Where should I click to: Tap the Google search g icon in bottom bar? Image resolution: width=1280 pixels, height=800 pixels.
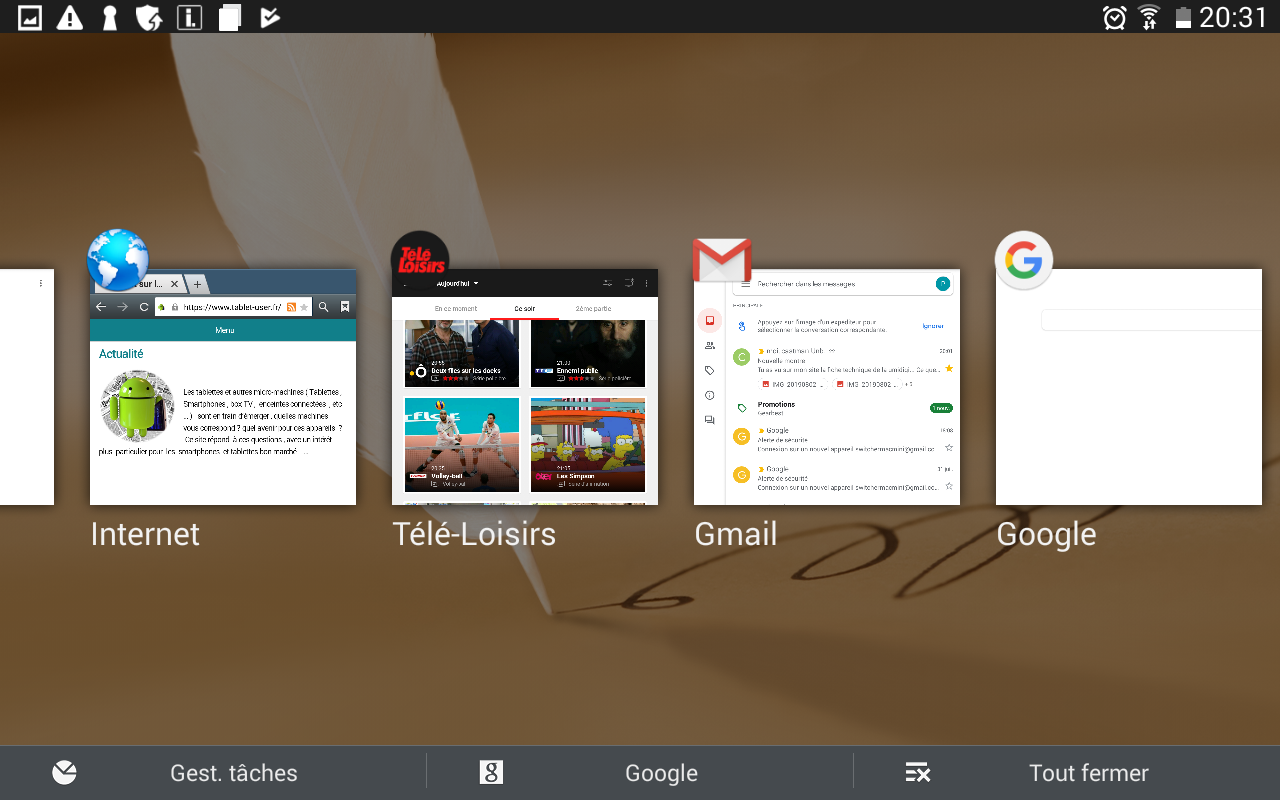tap(490, 772)
